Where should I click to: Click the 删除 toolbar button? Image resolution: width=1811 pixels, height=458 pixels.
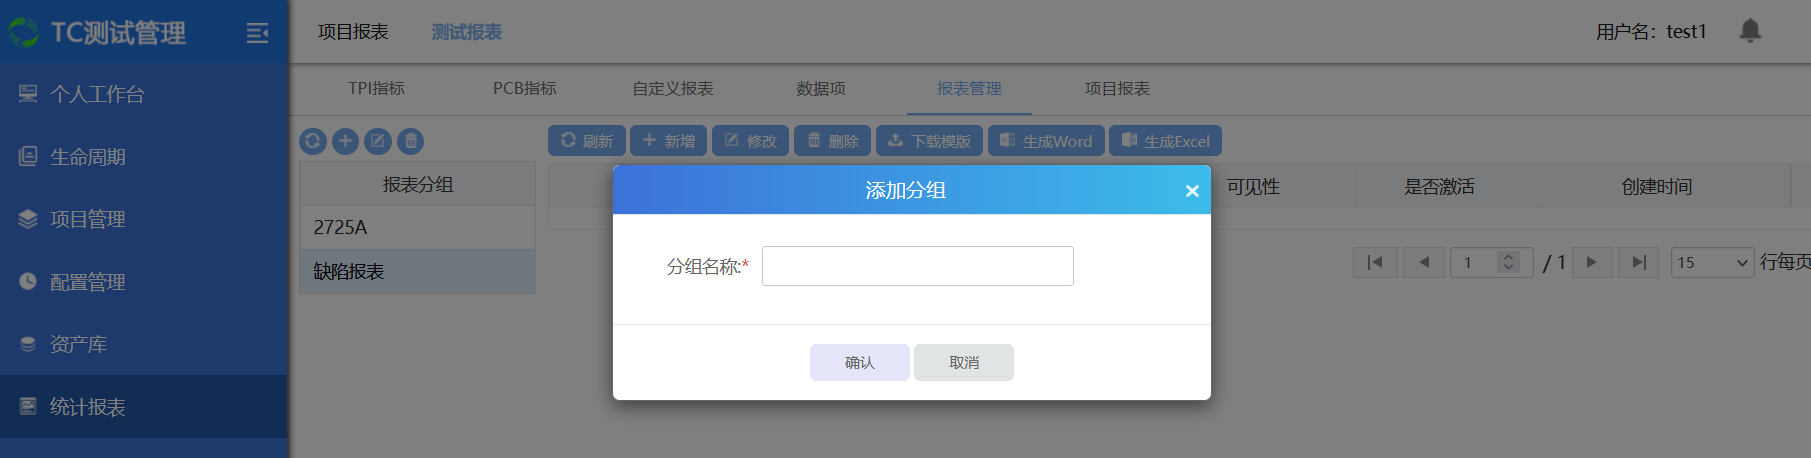click(833, 141)
